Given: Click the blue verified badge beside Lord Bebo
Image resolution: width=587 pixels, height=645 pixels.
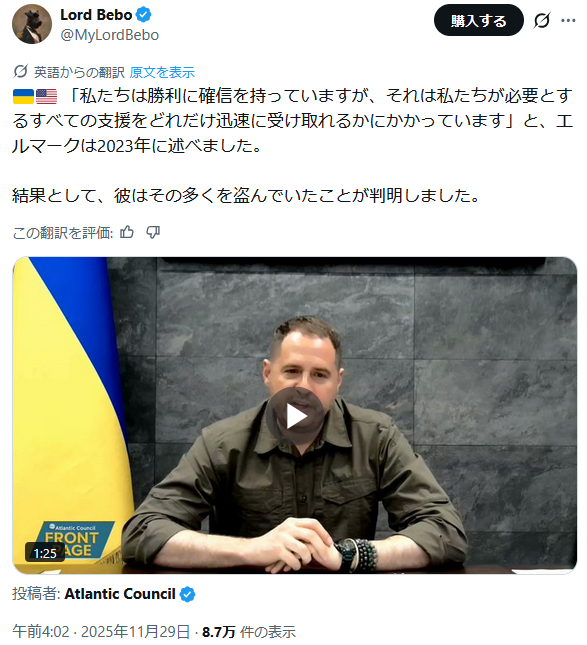Looking at the screenshot, I should 143,15.
